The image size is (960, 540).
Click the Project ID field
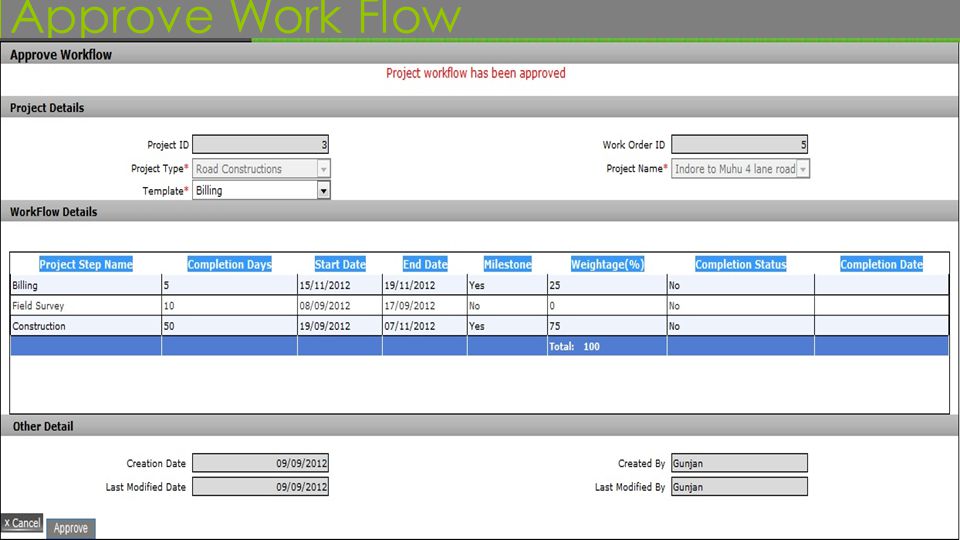tap(260, 144)
